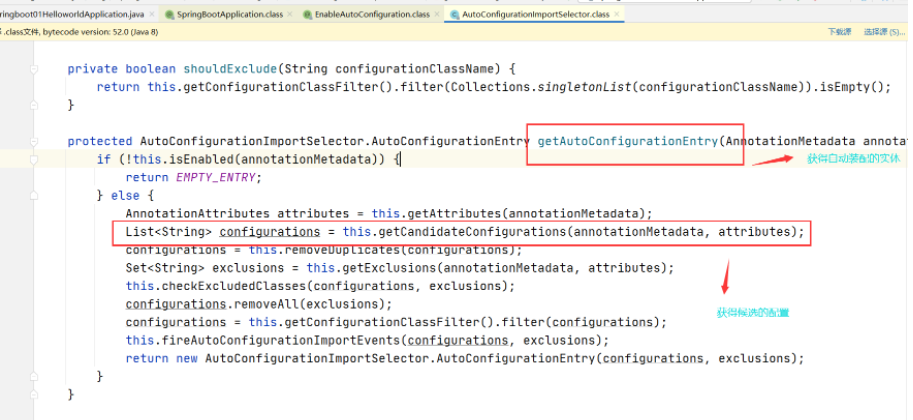Open the EnableAutoConfiguration.class tab

click(x=372, y=15)
